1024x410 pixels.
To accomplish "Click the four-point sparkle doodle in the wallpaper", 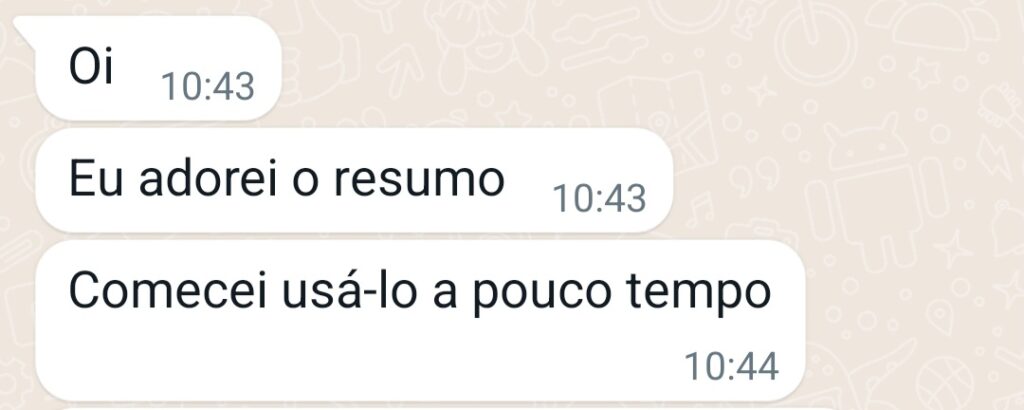I will pyautogui.click(x=761, y=91).
